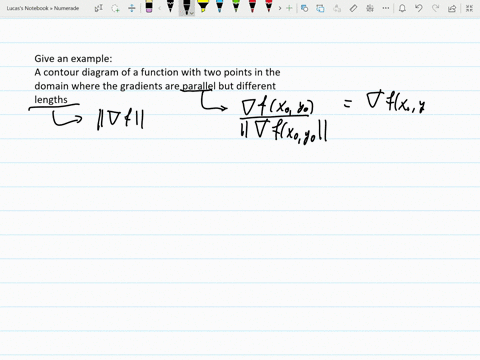Select the yellow highlighter
The image size is (480, 360).
203,7
